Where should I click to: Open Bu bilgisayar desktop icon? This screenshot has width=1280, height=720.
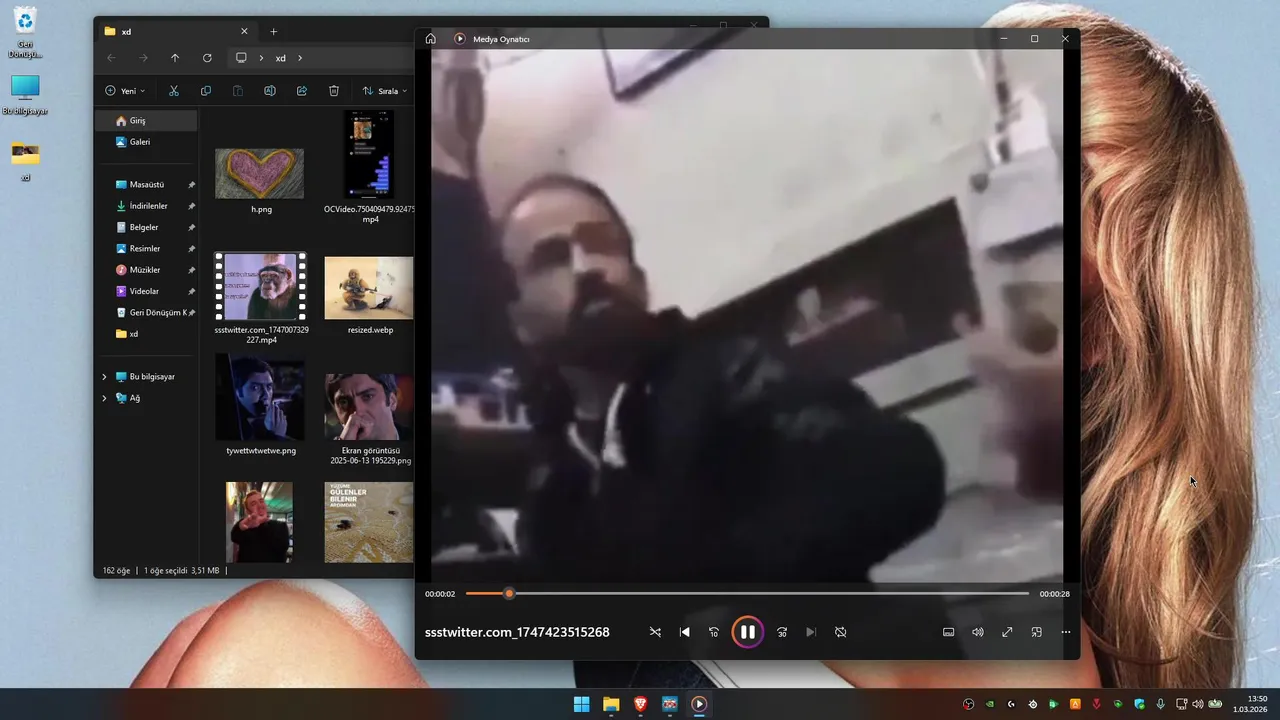click(25, 94)
